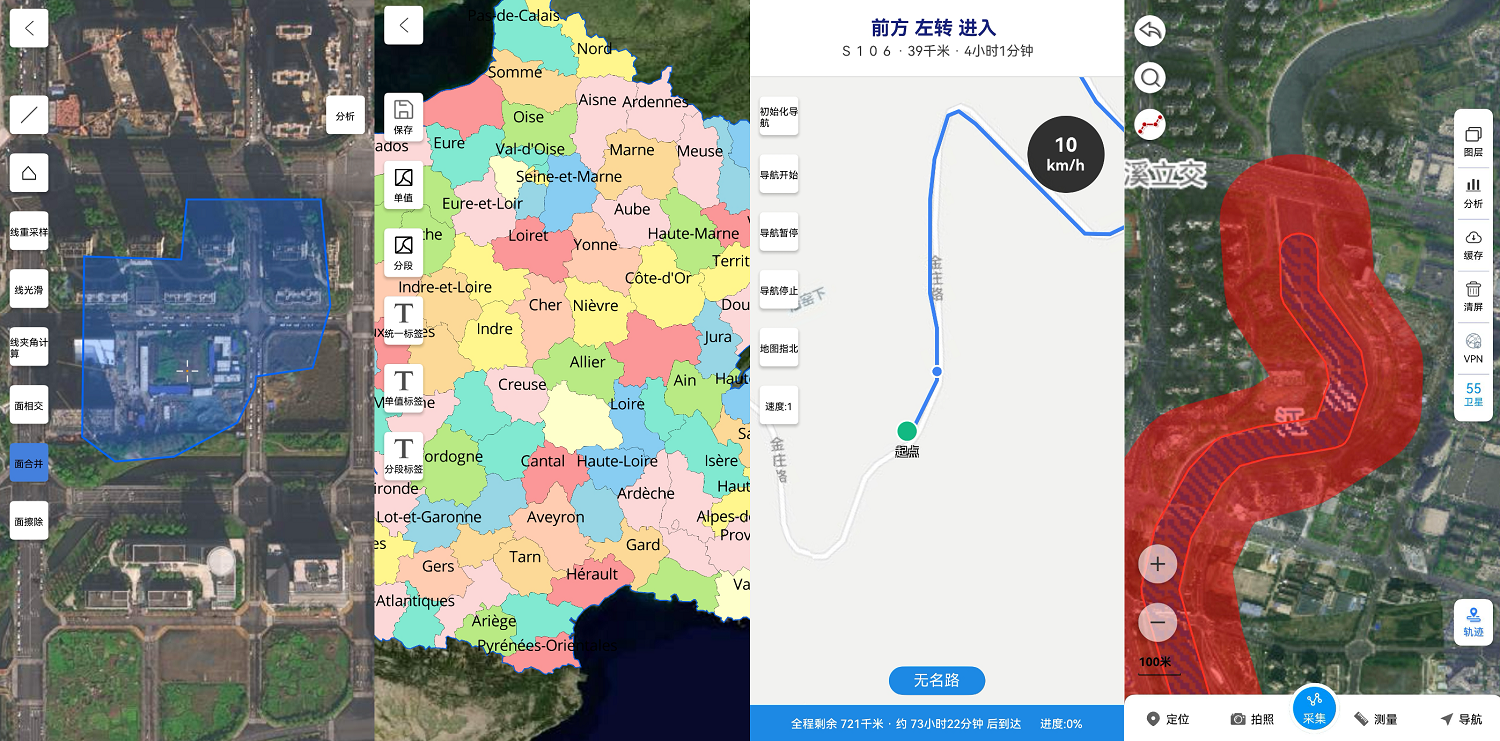Add 分段标签 range labels
Screen dimensions: 1500x741
pyautogui.click(x=404, y=456)
